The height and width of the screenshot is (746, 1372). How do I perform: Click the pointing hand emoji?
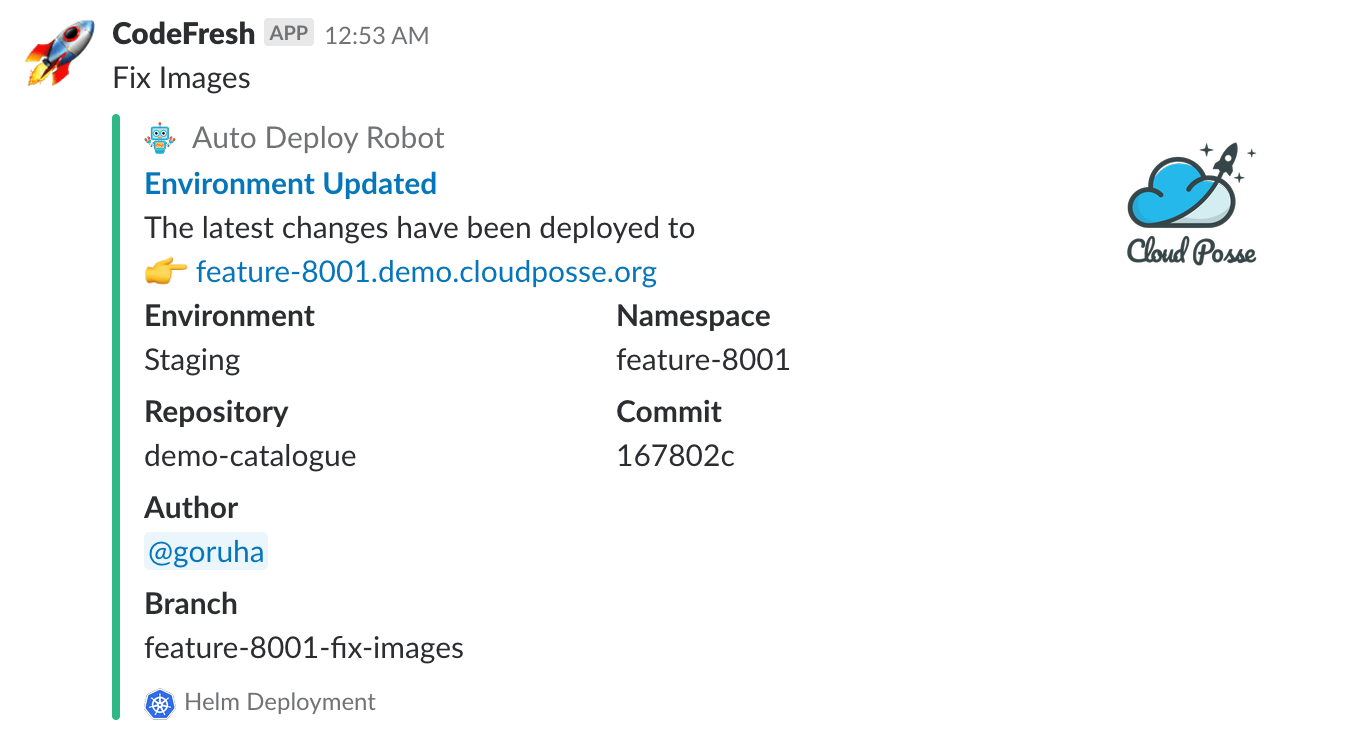point(166,272)
